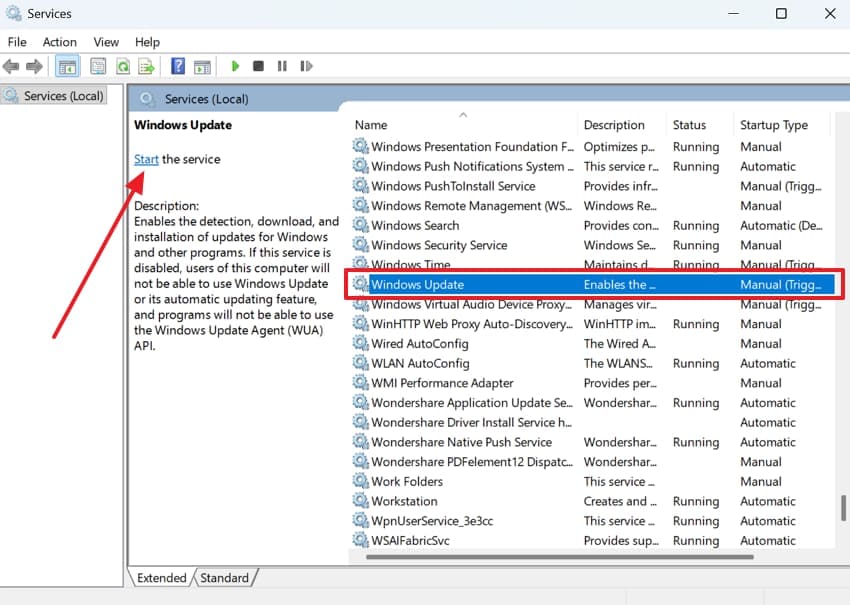Click 'Provides sup...' description of WSAIFabricSvc

[x=621, y=540]
